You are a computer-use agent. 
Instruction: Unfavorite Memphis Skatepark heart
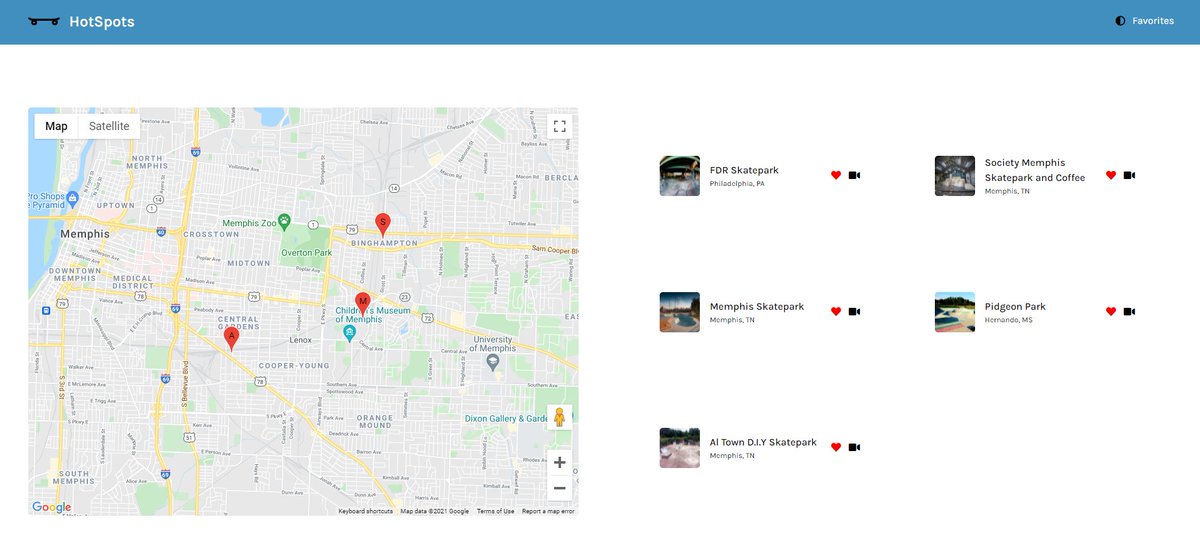836,311
